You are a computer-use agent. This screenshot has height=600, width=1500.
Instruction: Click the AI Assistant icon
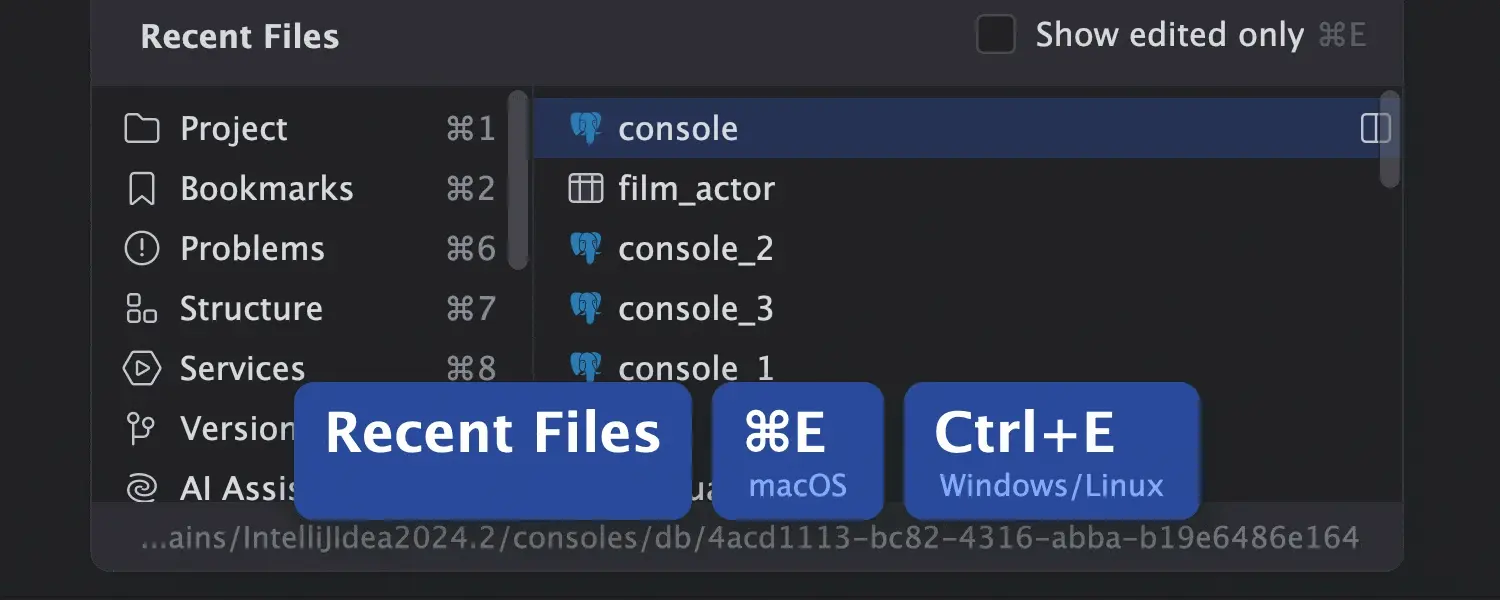point(141,488)
